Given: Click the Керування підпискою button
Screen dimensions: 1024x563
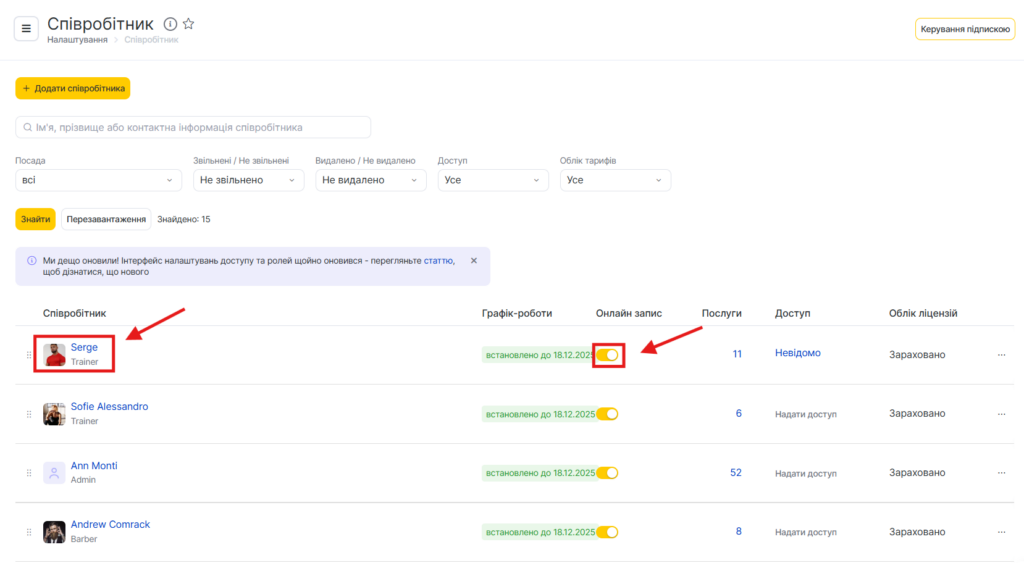Looking at the screenshot, I should (x=964, y=29).
